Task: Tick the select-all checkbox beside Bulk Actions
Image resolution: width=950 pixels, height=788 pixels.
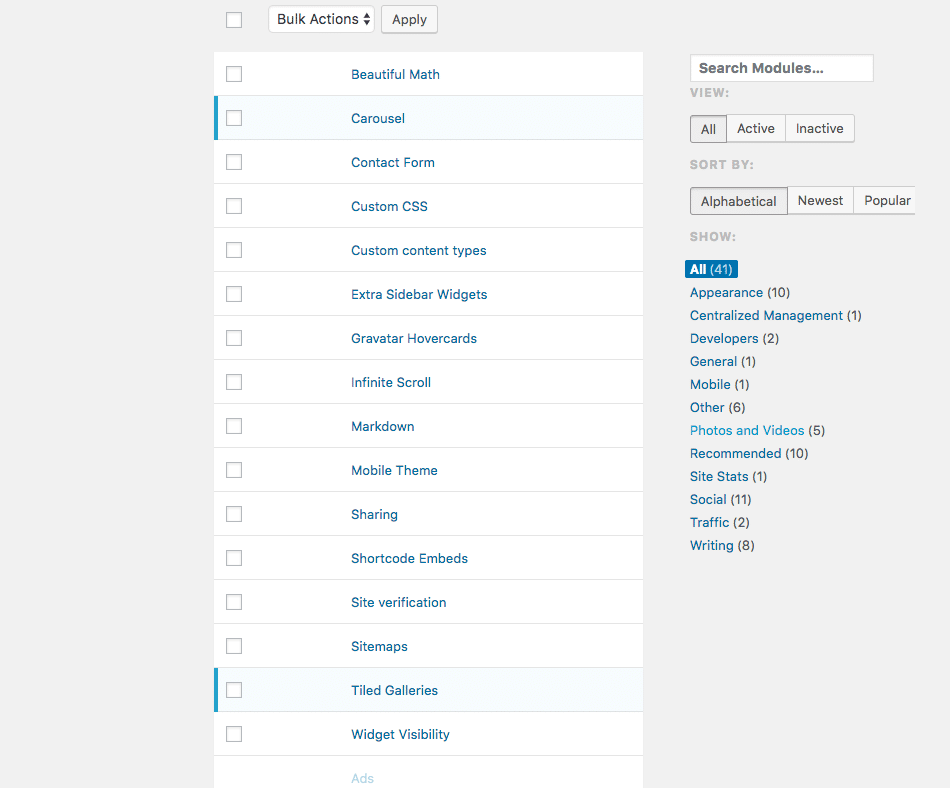Action: 234,20
